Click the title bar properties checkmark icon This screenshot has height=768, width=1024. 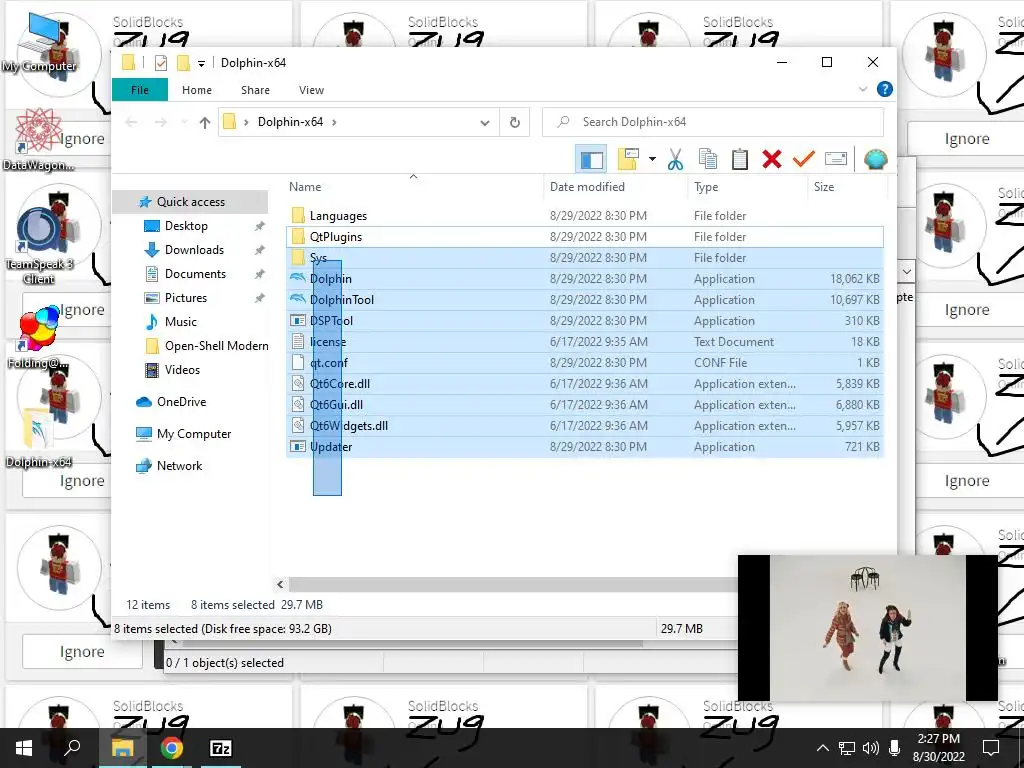pos(161,63)
